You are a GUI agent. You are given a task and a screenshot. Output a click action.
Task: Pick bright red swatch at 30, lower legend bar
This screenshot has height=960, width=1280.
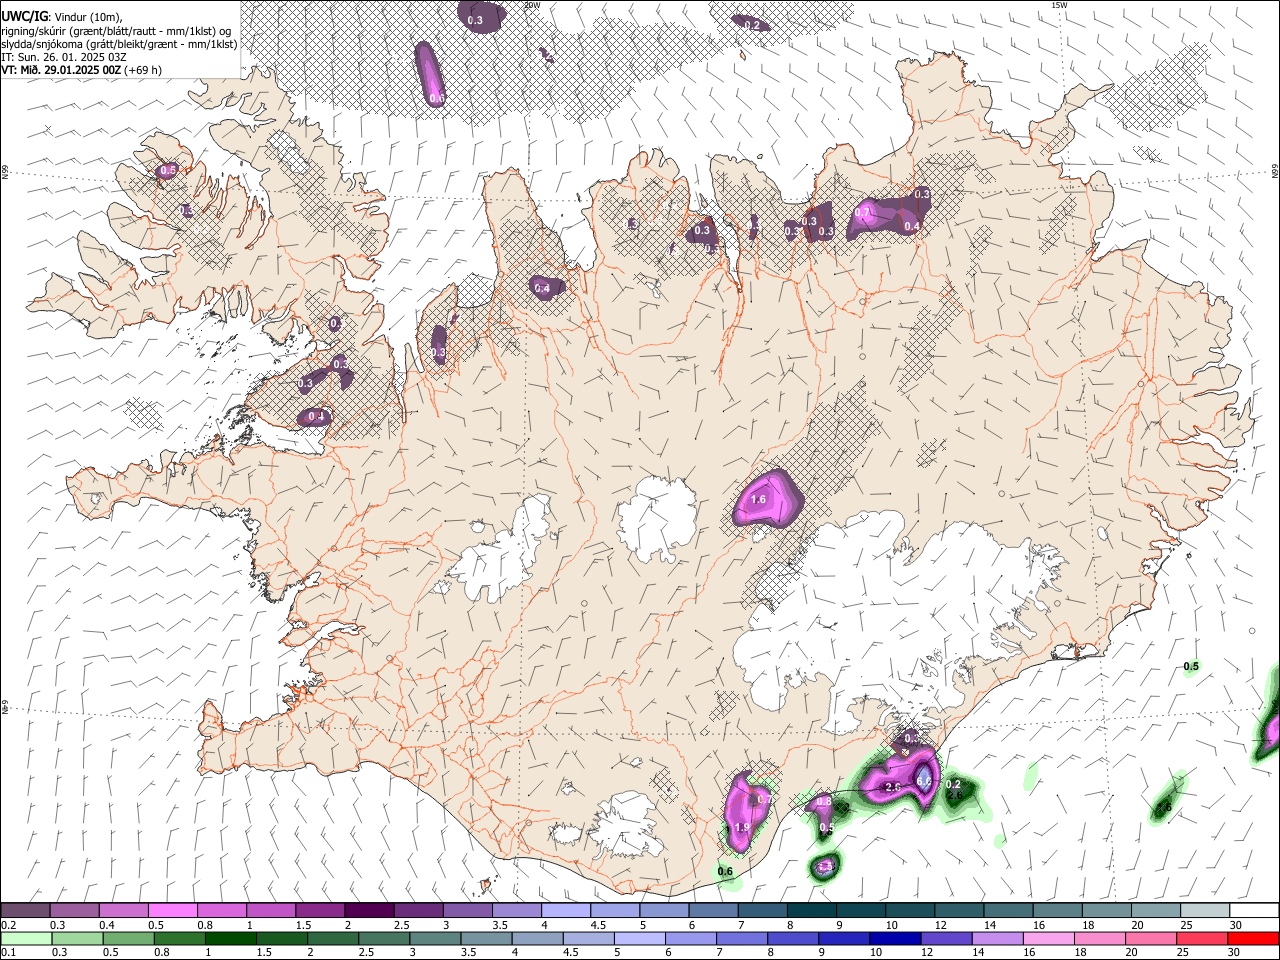click(x=1253, y=938)
